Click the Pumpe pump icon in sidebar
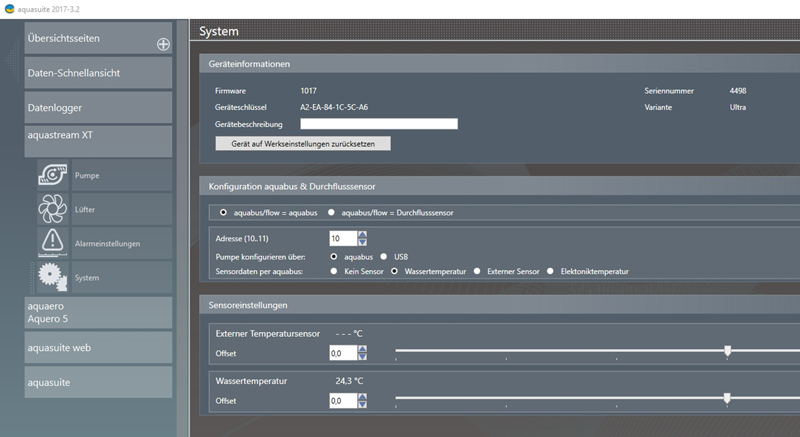The width and height of the screenshot is (800, 437). 52,175
